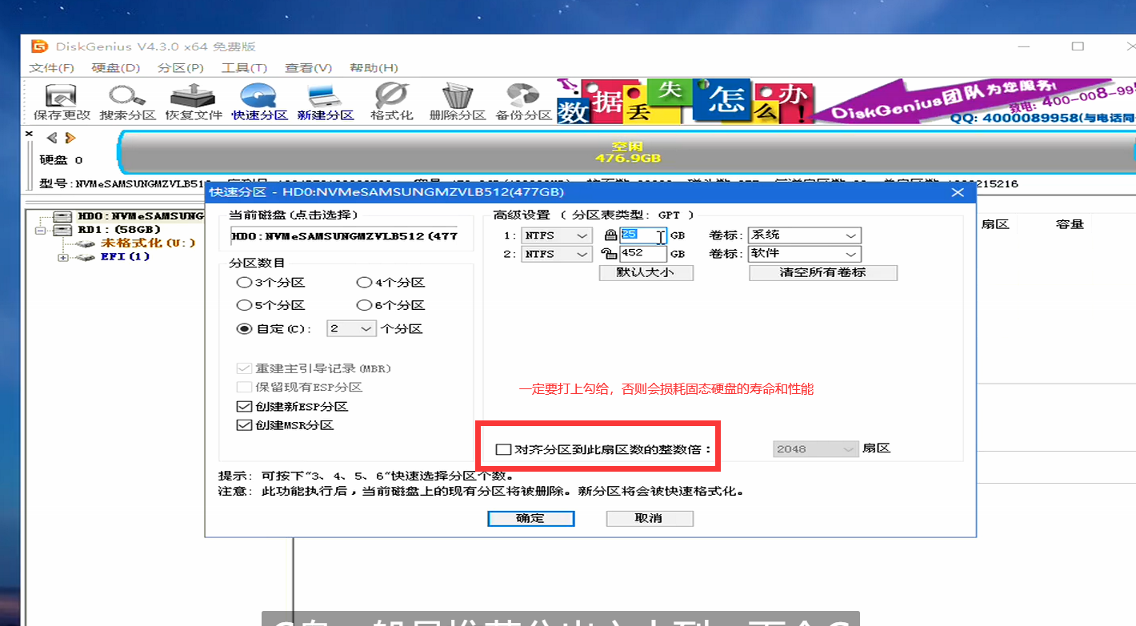The width and height of the screenshot is (1136, 626).
Task: Click the Keep existing ESP (保留现有ESP分区) checkbox
Action: [244, 388]
